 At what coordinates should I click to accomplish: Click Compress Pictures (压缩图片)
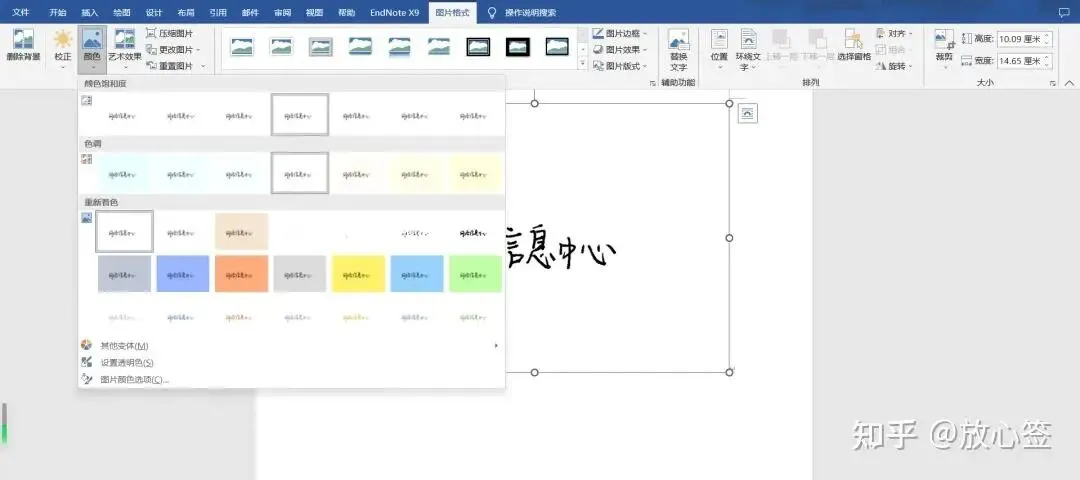[169, 33]
